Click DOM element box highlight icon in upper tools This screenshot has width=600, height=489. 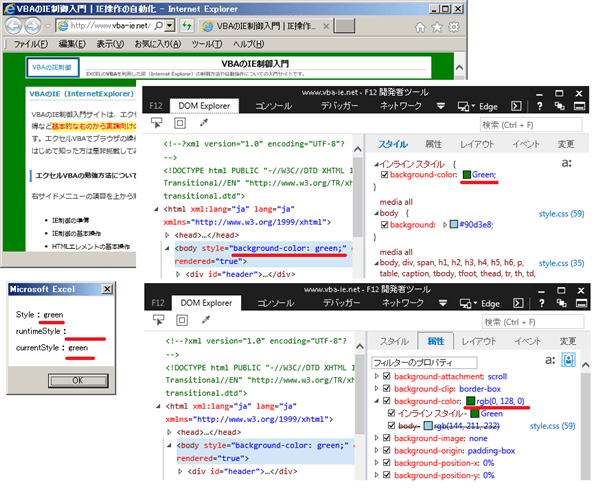[180, 123]
